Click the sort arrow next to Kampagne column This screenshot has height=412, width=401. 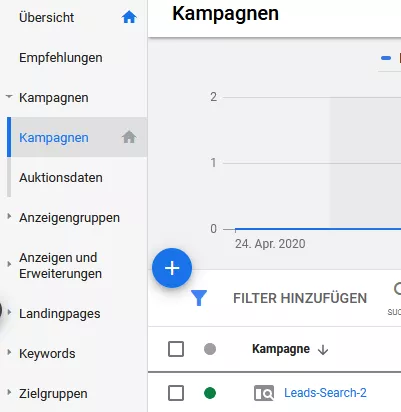coord(323,350)
